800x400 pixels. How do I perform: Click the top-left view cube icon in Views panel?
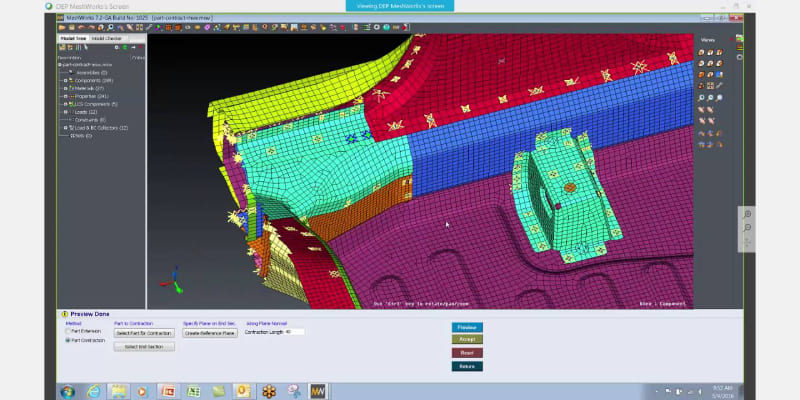tap(703, 53)
